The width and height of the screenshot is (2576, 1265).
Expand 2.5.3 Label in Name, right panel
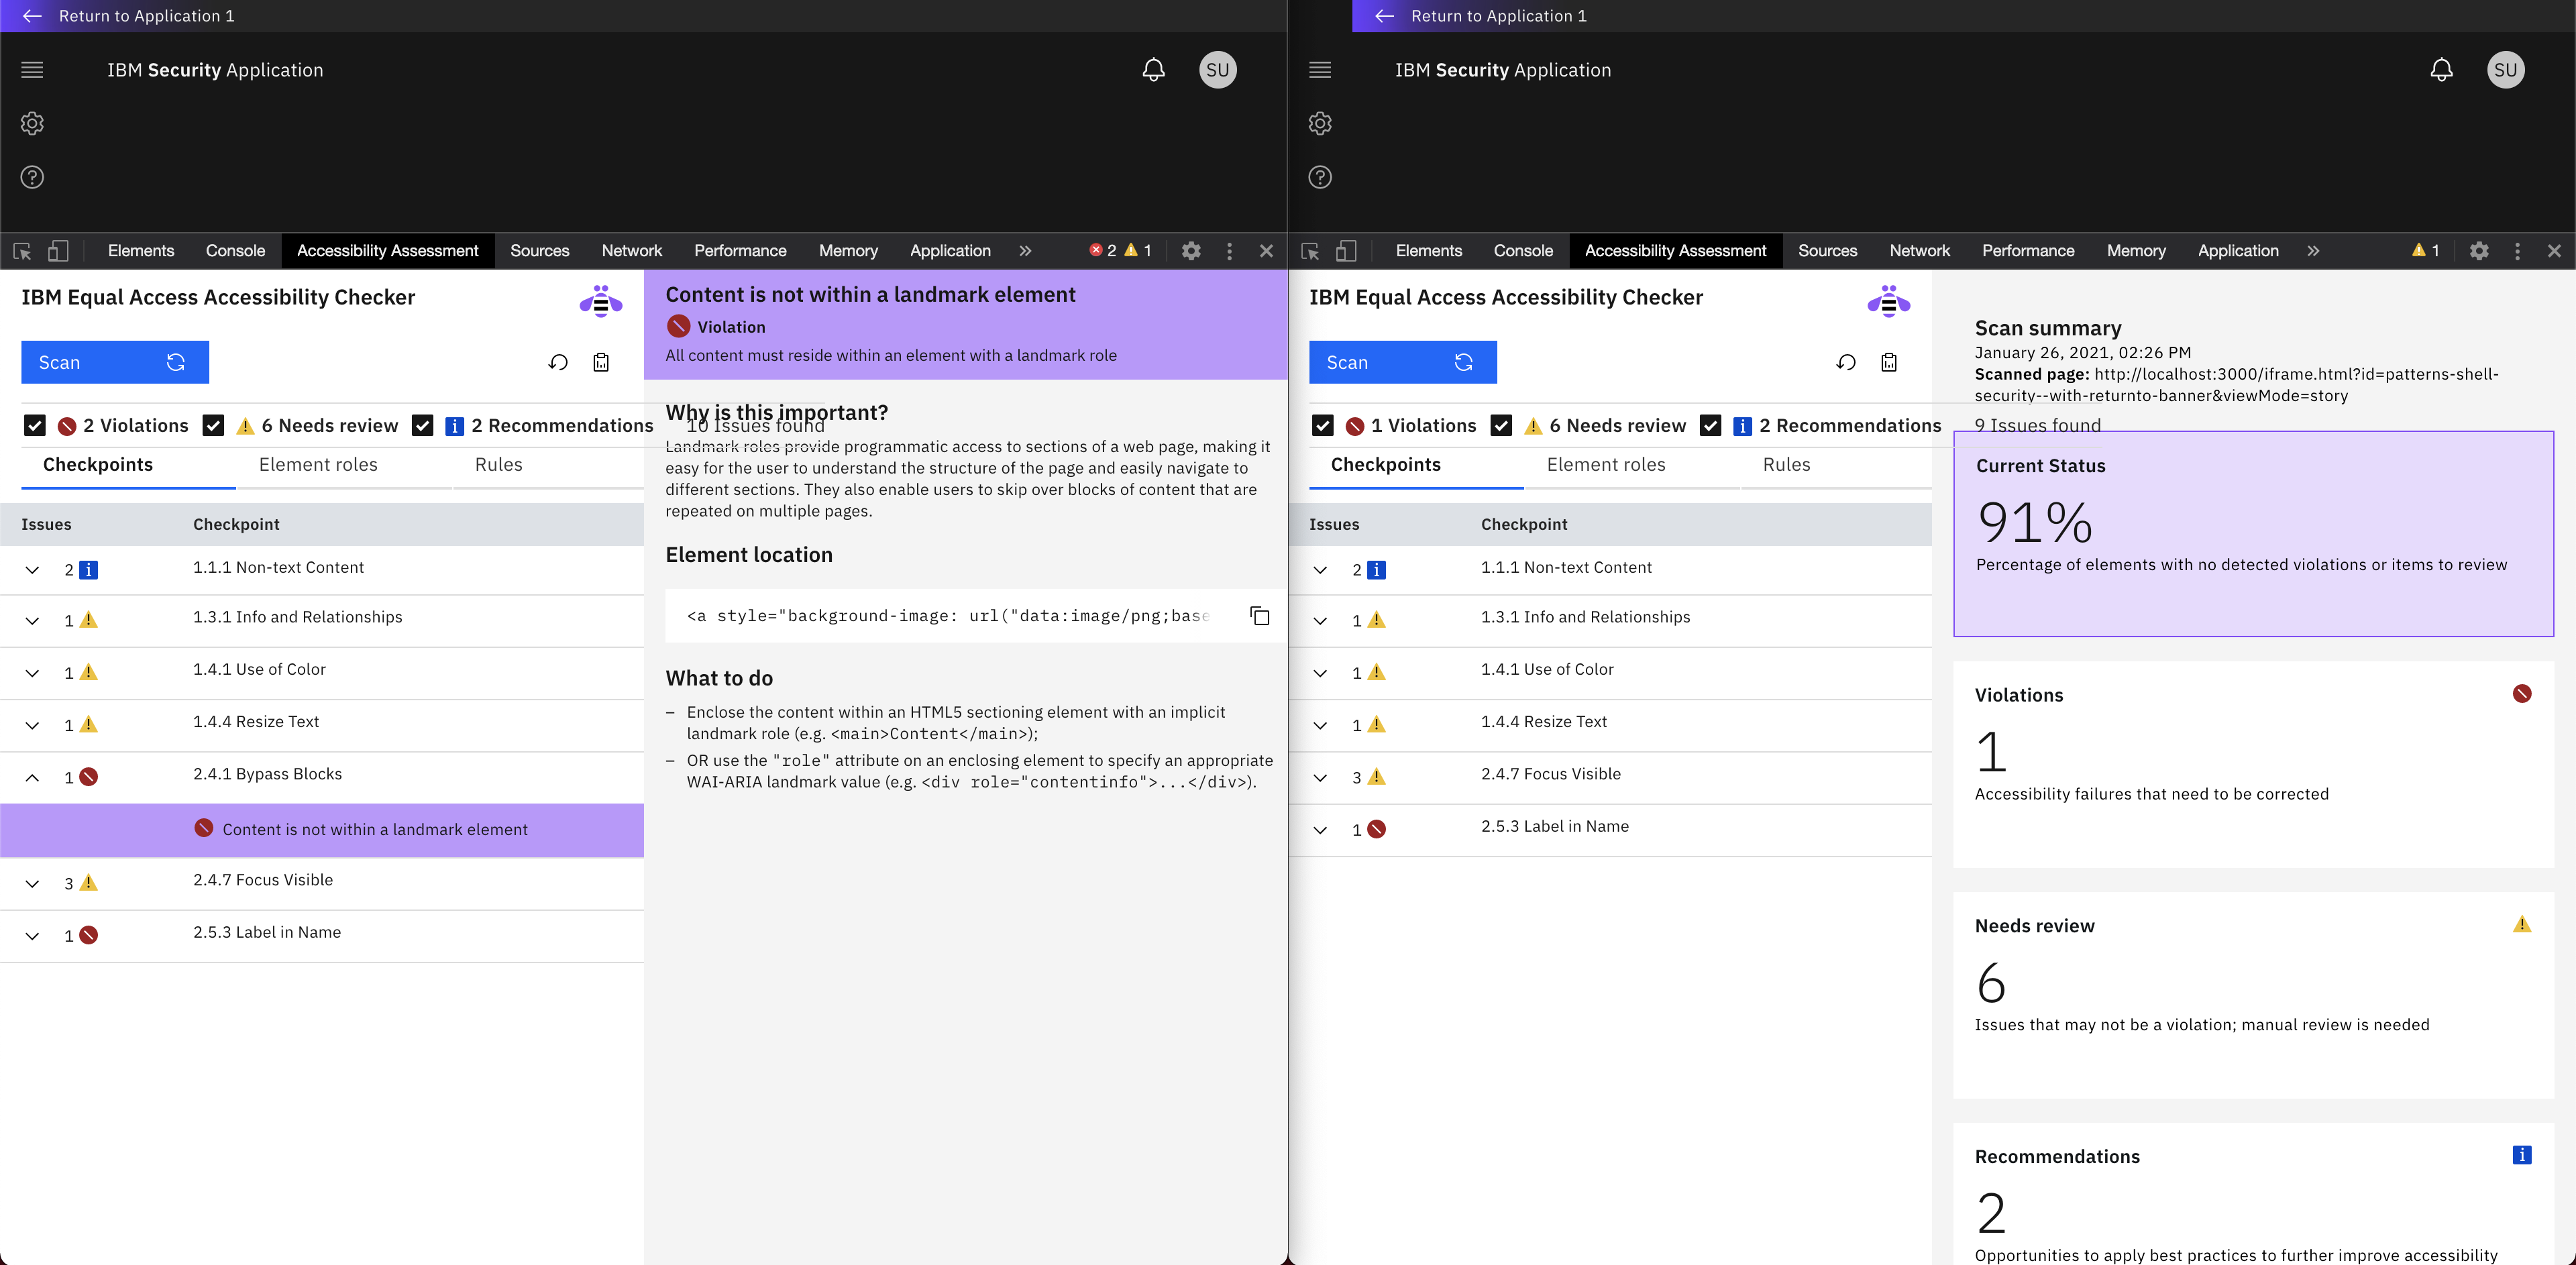[x=1320, y=830]
